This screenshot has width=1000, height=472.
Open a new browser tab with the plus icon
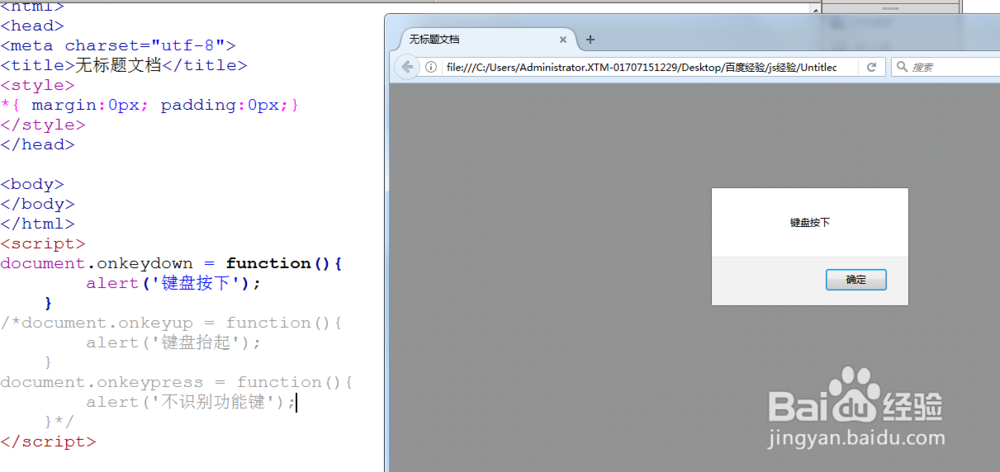tap(591, 40)
